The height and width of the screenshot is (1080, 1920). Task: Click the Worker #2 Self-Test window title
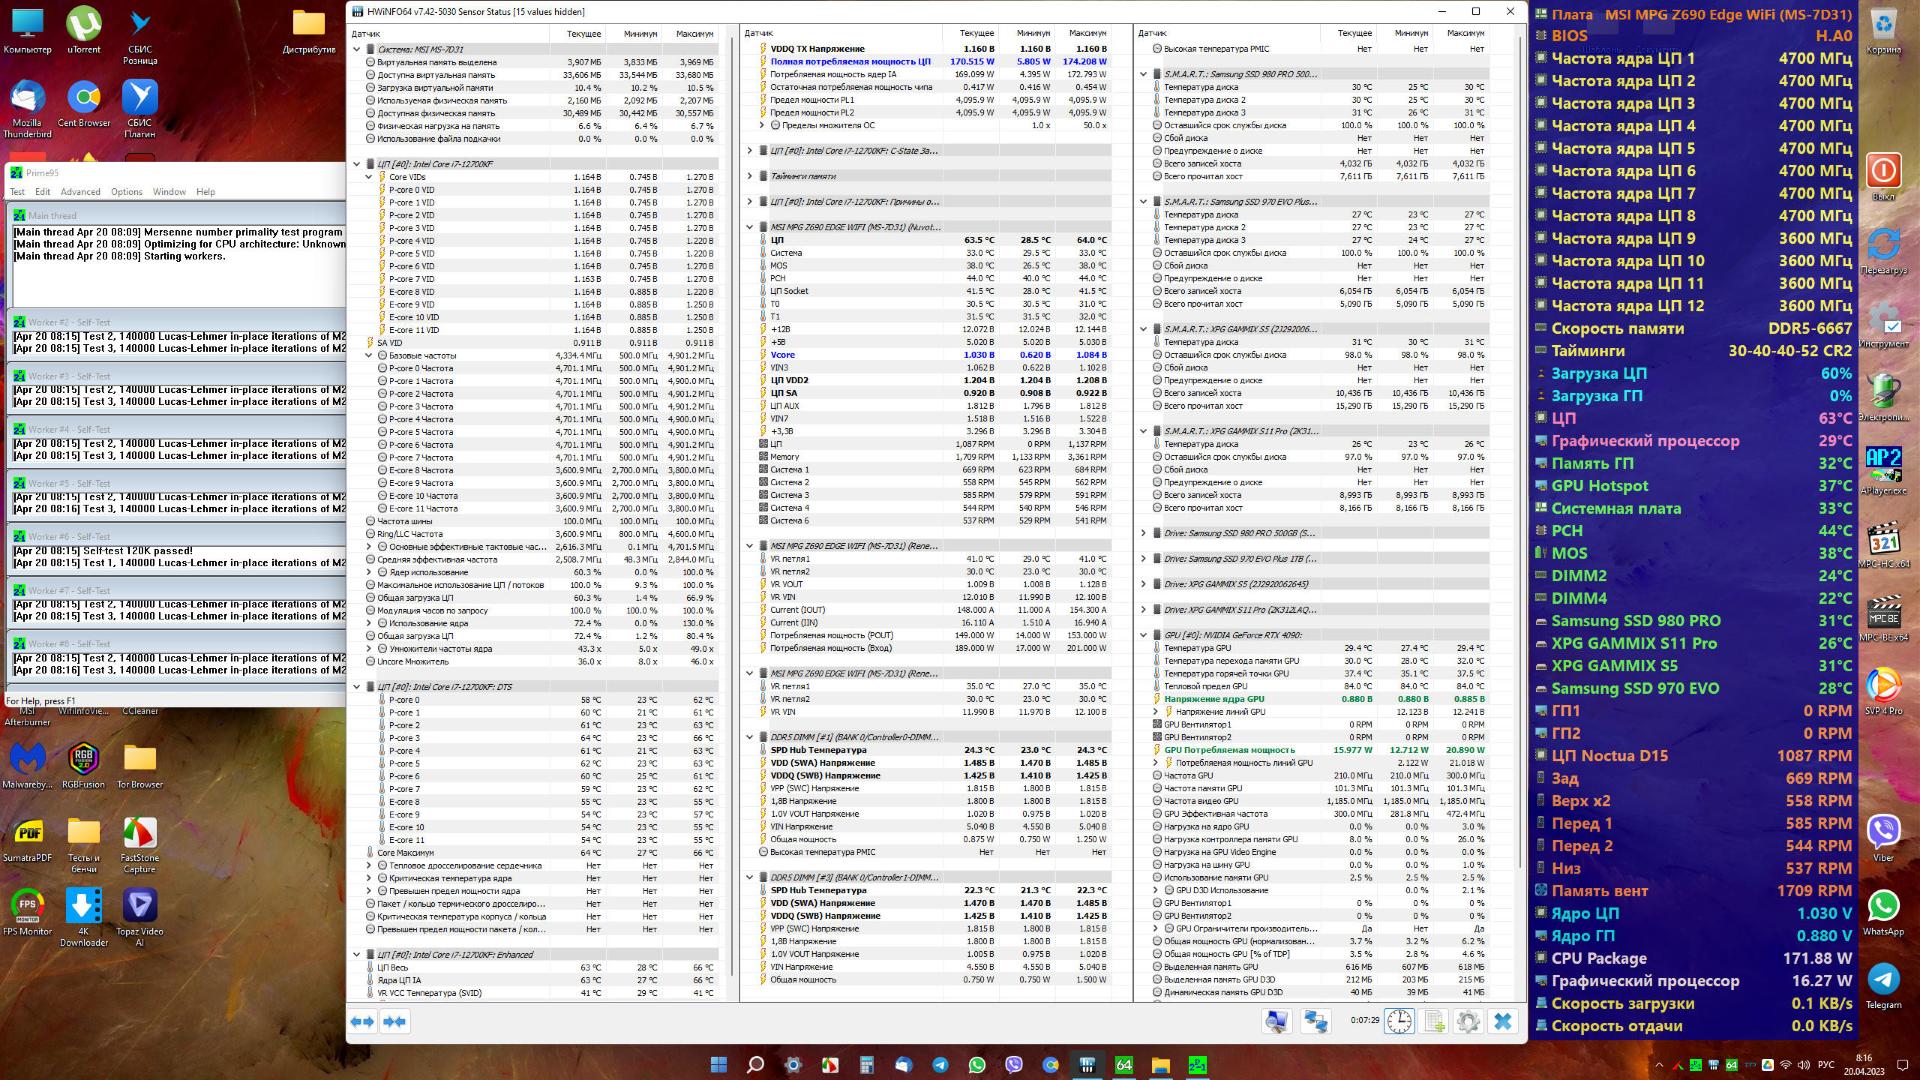70,323
